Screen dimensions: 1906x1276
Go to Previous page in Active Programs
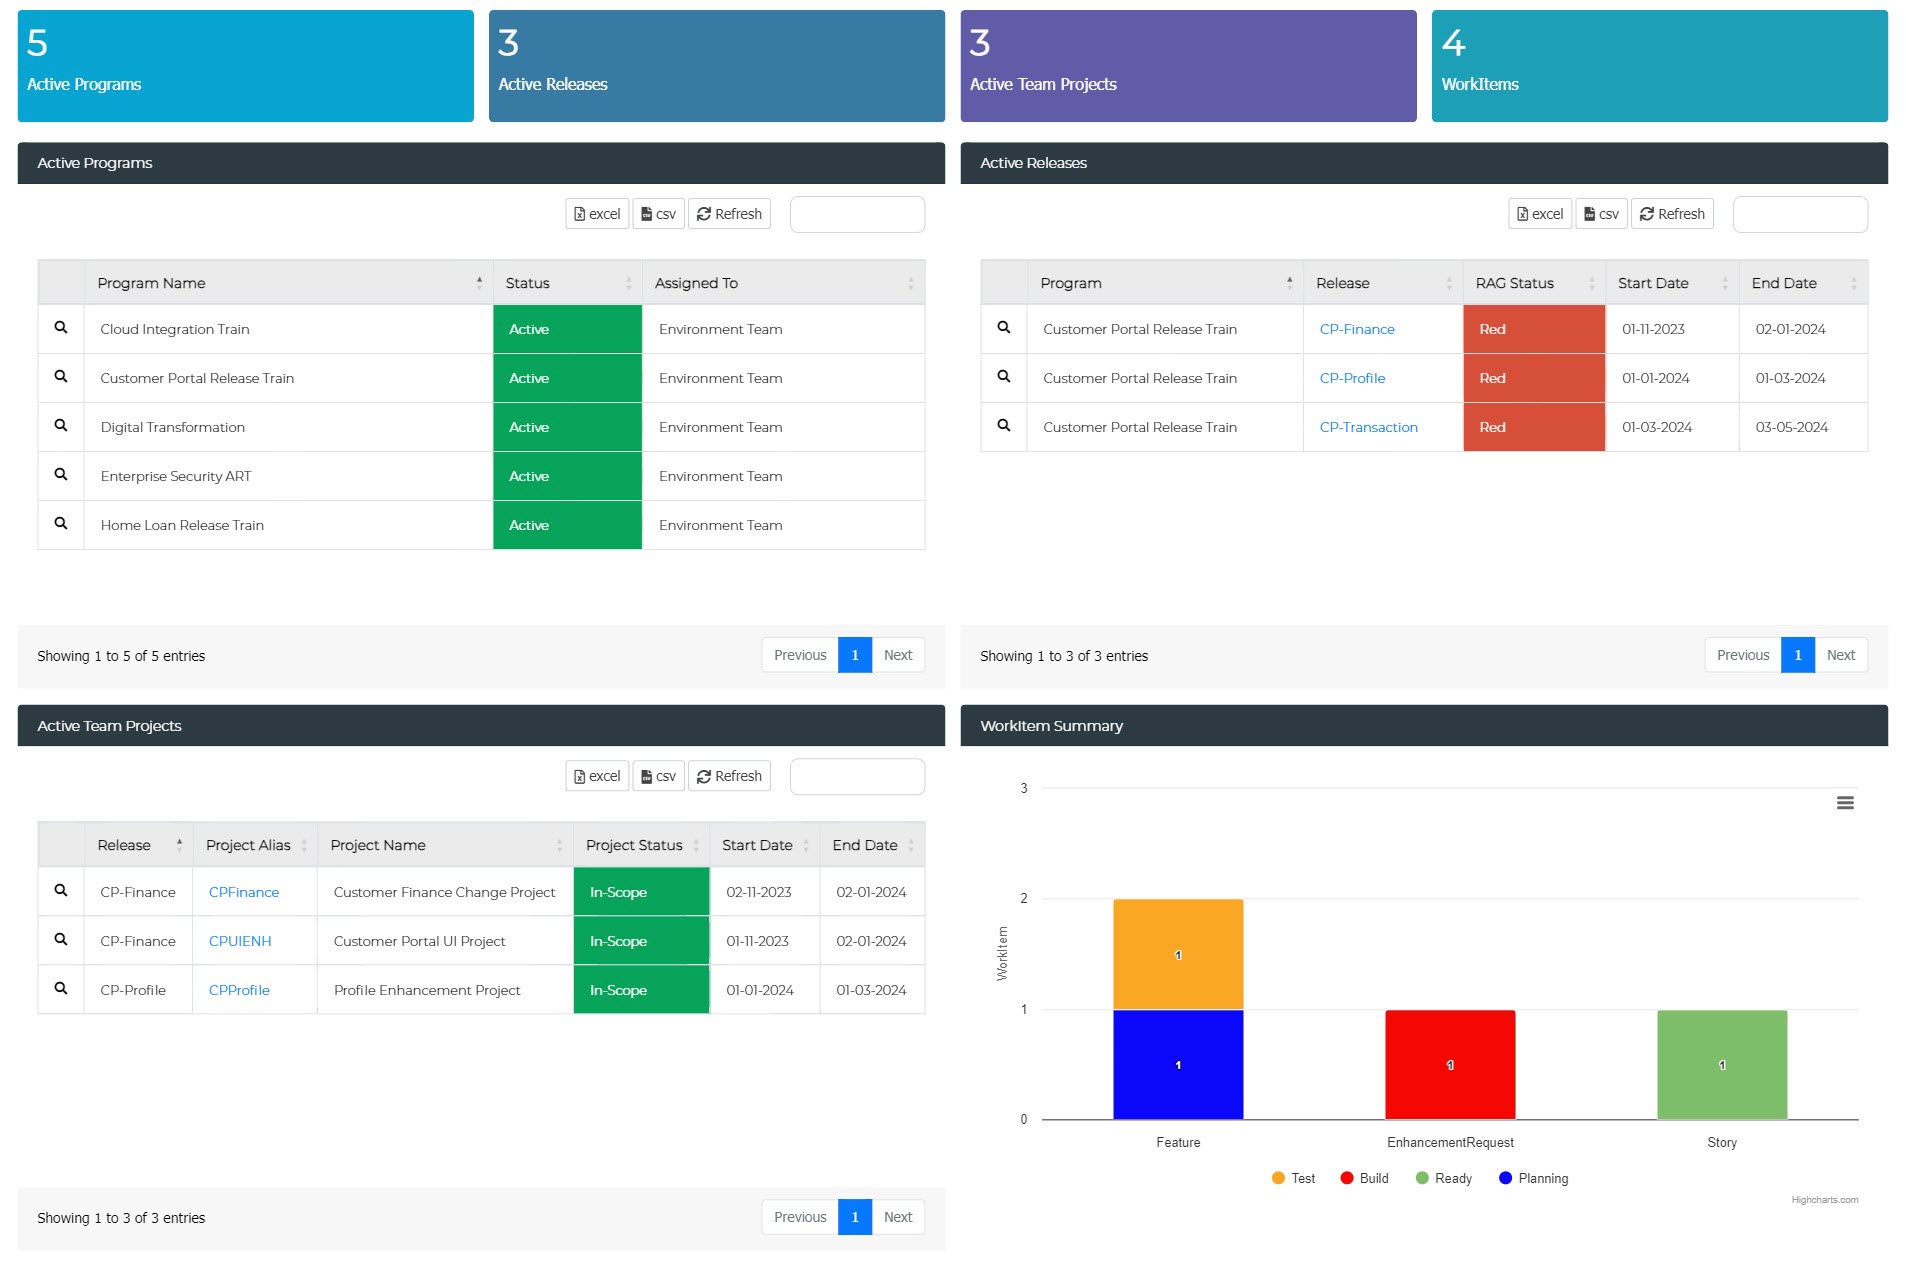(800, 655)
